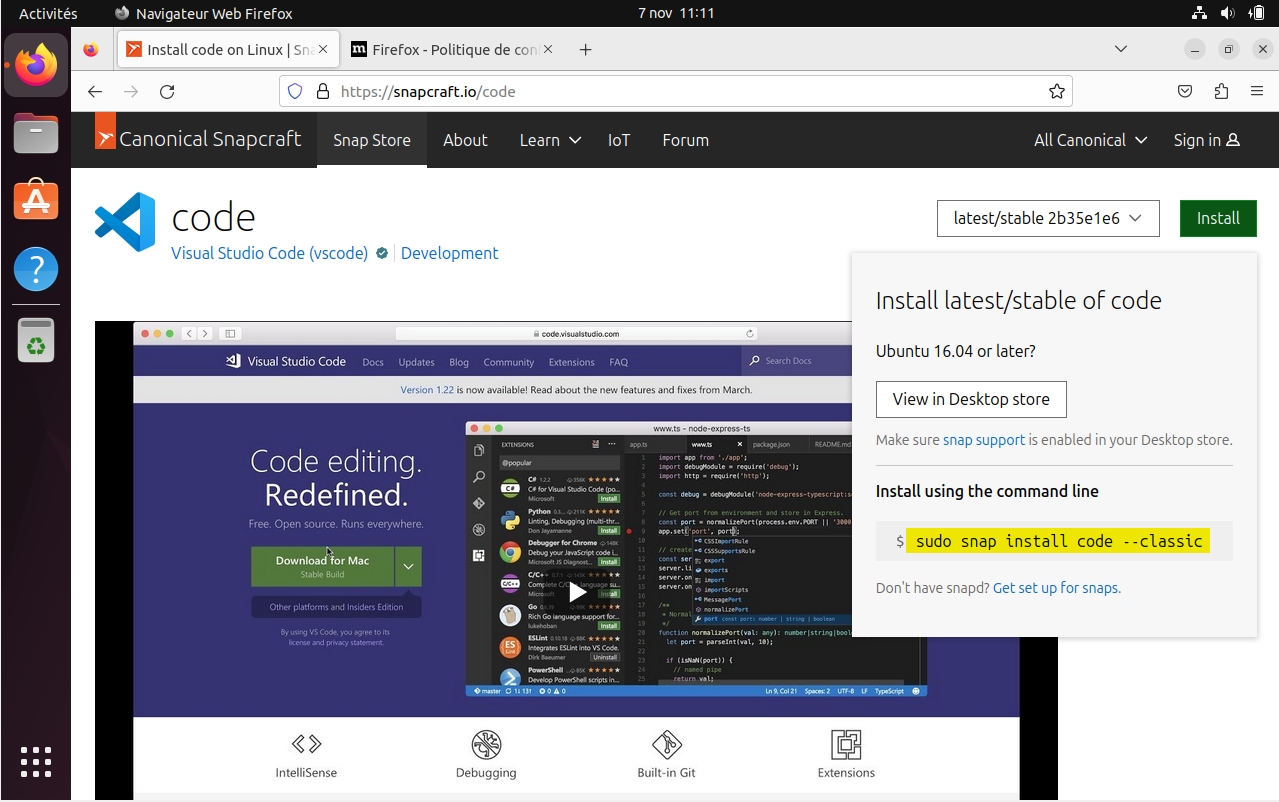Open the Firefox hamburger menu

coord(1257,91)
